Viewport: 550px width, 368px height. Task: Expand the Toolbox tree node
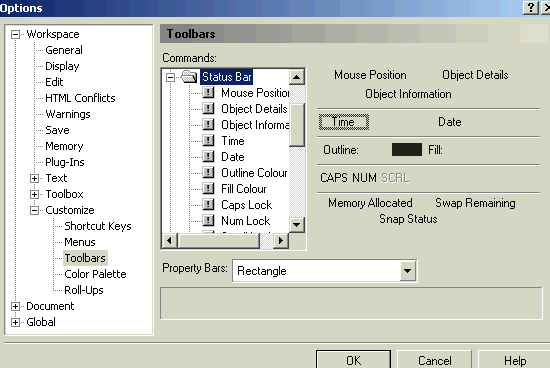pyautogui.click(x=34, y=194)
